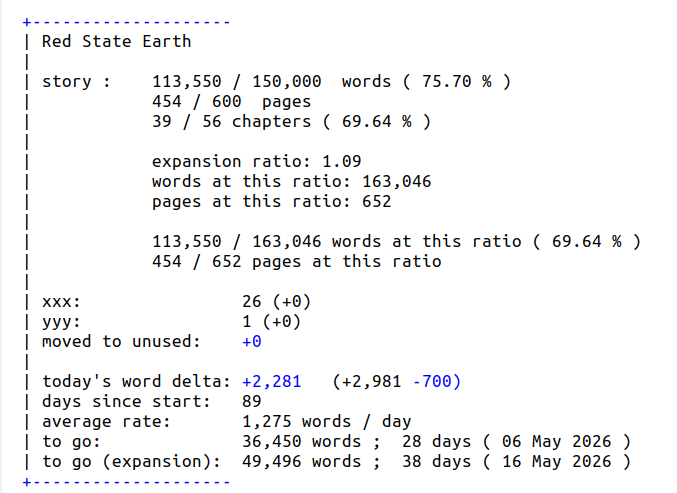
Task: Click '454 / 652 pages at this ratio'
Action: coord(297,262)
